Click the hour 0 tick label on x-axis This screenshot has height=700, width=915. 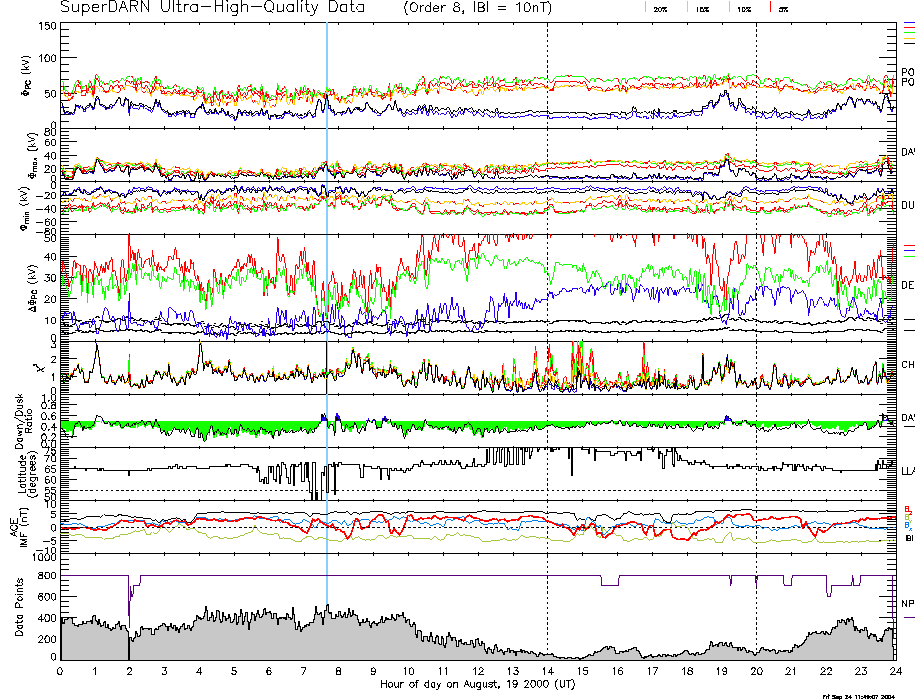[x=61, y=672]
